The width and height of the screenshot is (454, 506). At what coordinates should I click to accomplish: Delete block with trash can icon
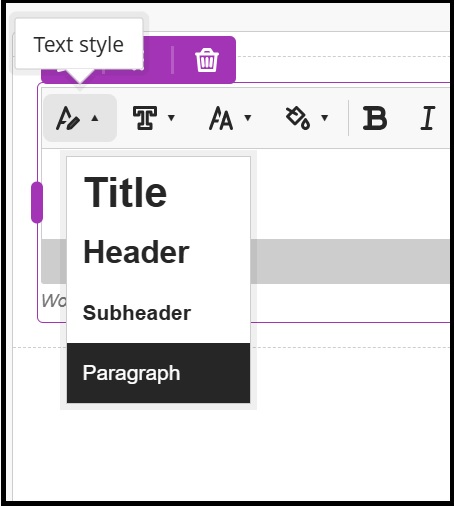coord(207,60)
